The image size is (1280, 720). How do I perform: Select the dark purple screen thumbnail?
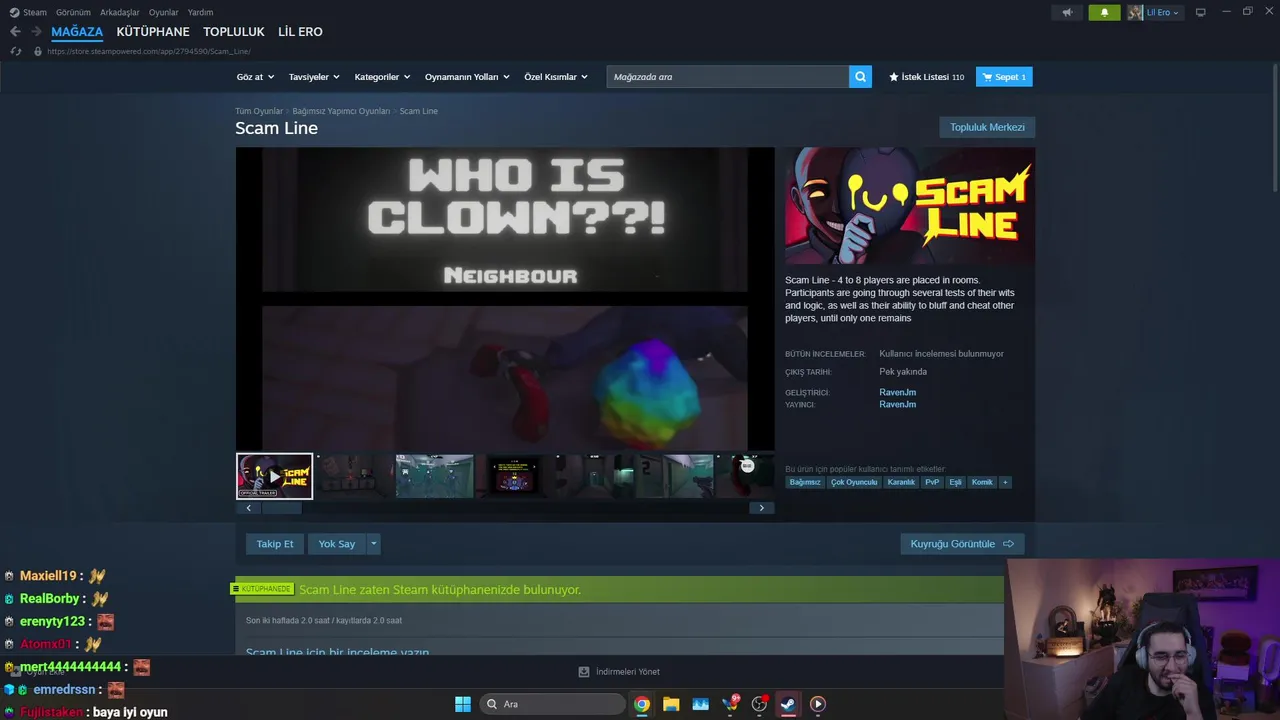[514, 476]
